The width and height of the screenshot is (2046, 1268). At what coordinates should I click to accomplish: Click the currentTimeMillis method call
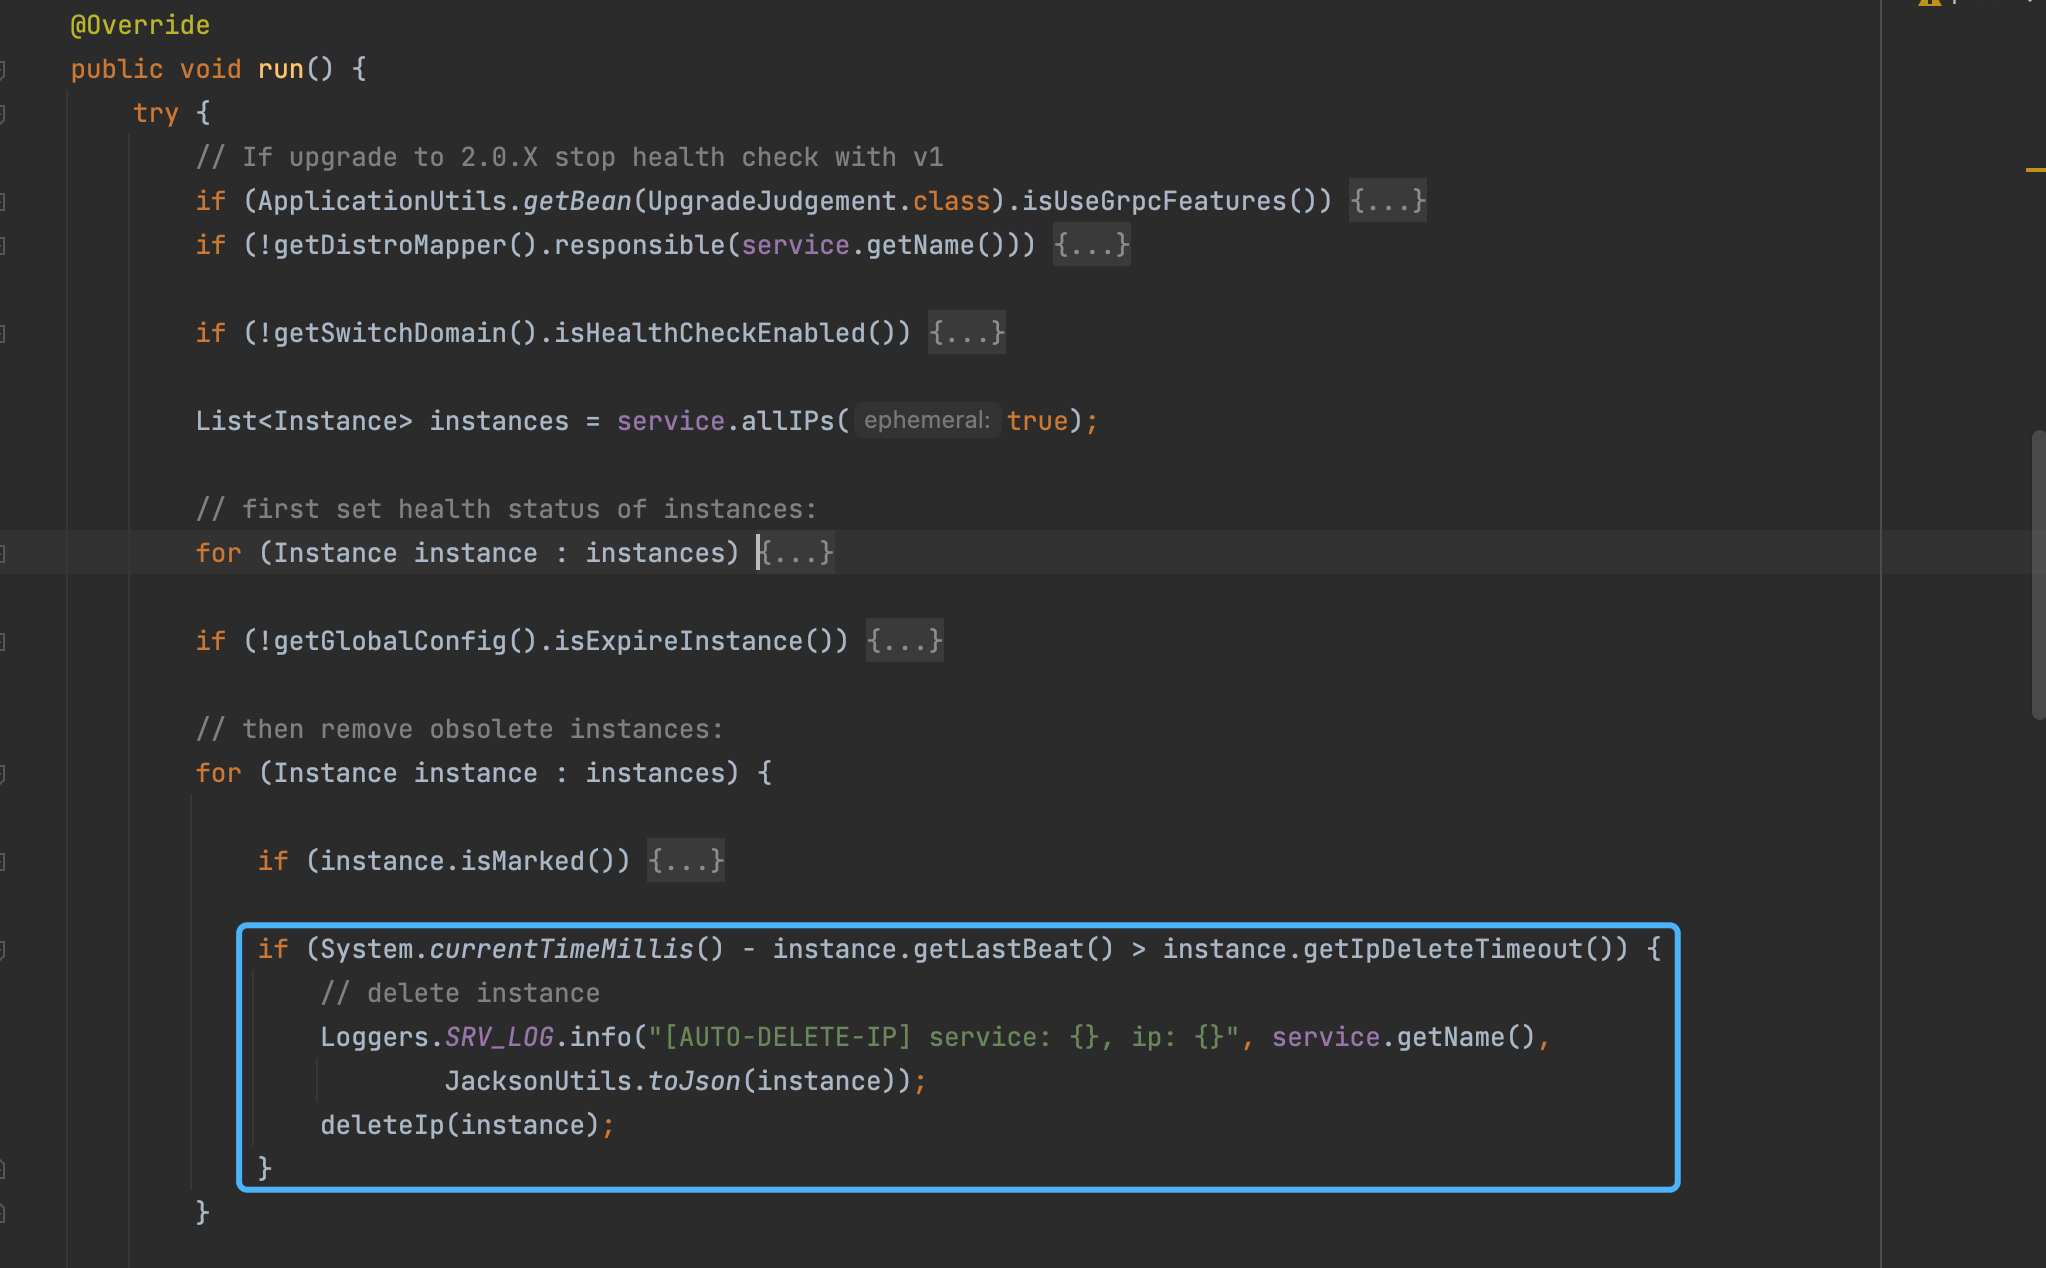click(x=561, y=949)
